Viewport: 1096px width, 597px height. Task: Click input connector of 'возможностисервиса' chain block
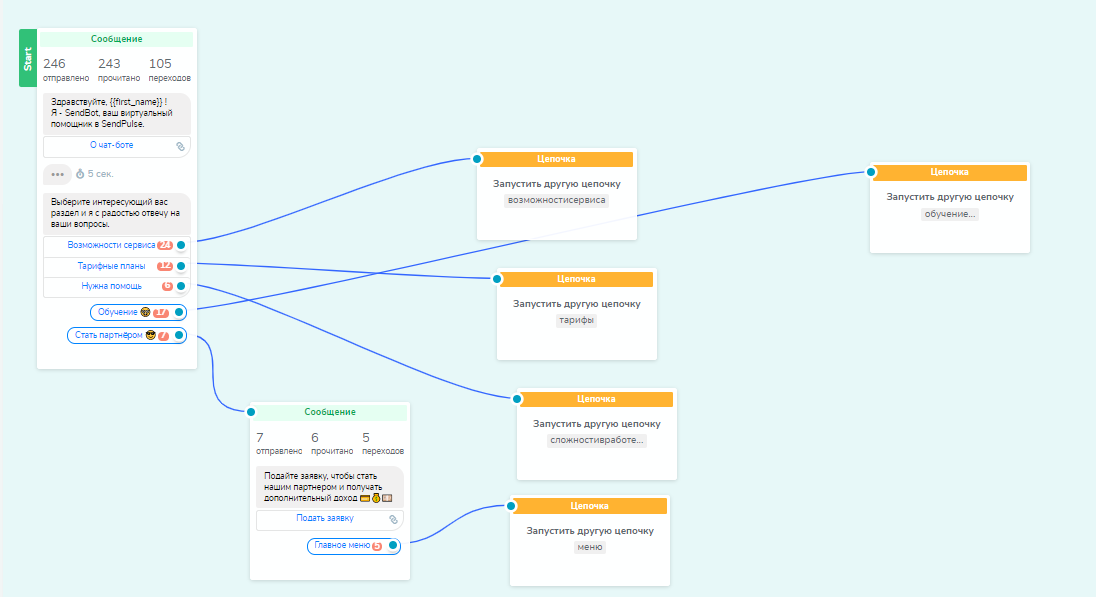[x=477, y=159]
